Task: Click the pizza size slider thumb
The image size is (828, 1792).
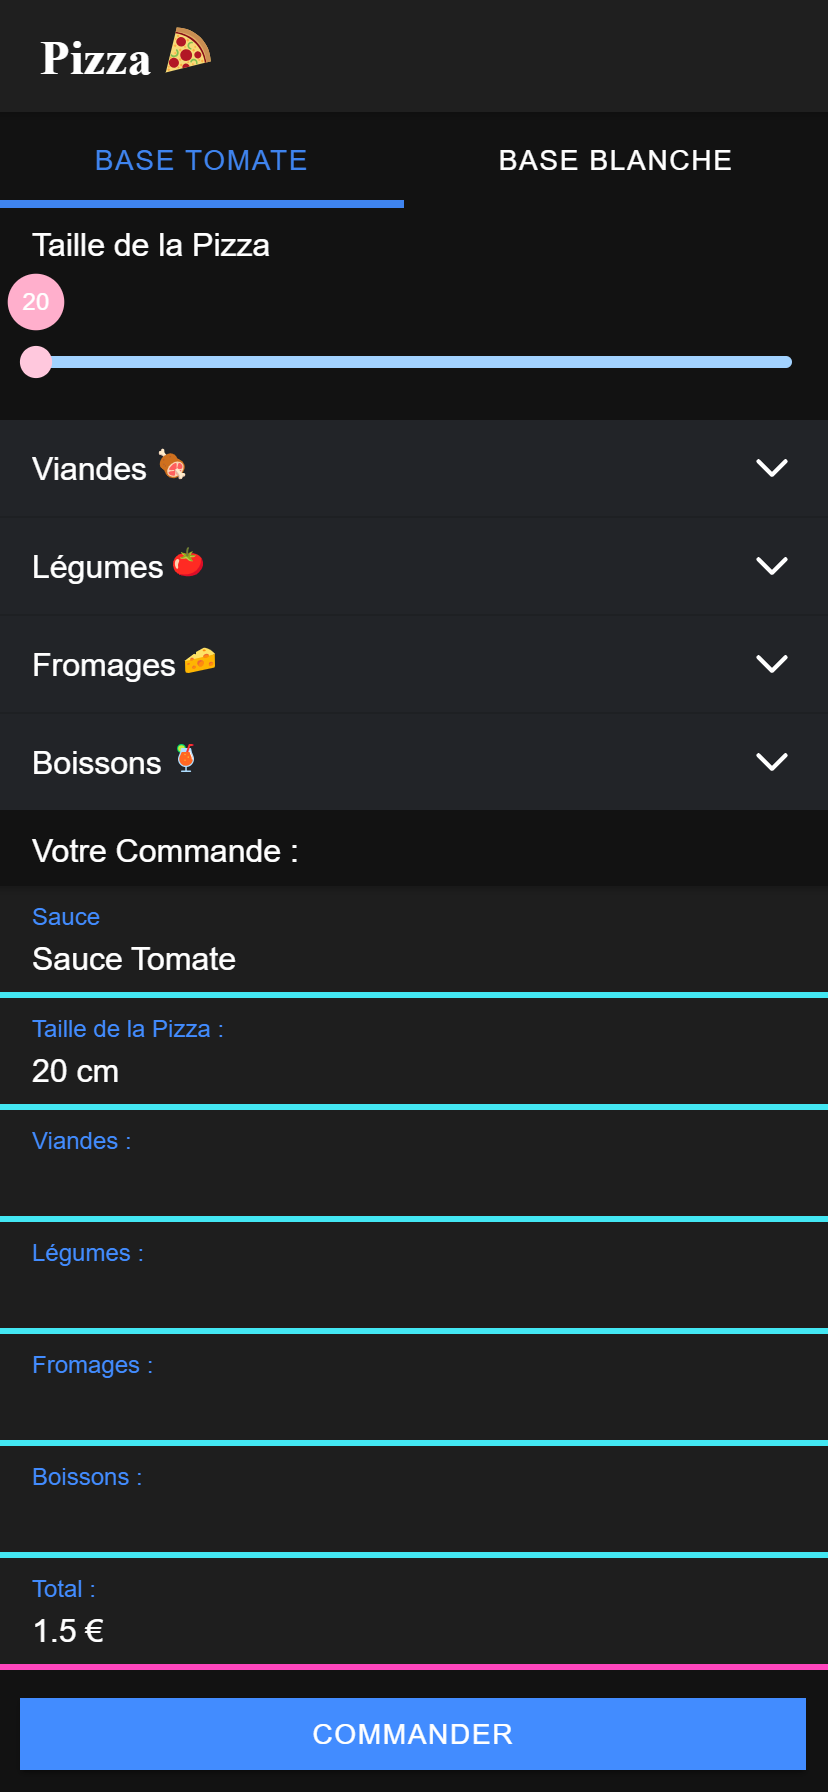Action: click(x=36, y=362)
